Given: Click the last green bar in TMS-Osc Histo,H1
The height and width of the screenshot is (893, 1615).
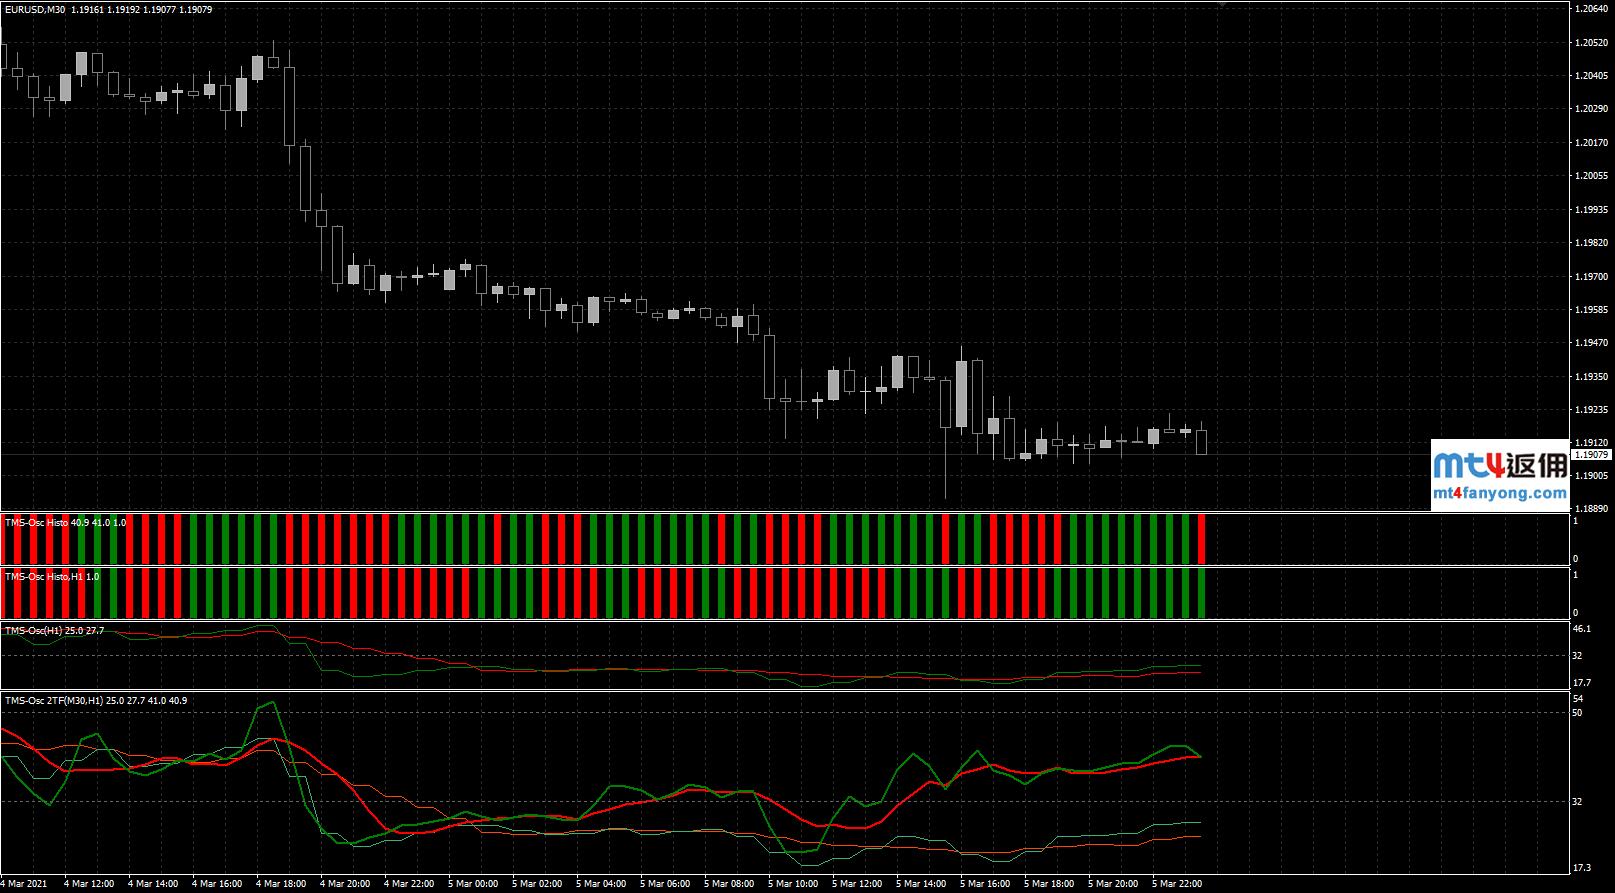Looking at the screenshot, I should coord(1201,593).
